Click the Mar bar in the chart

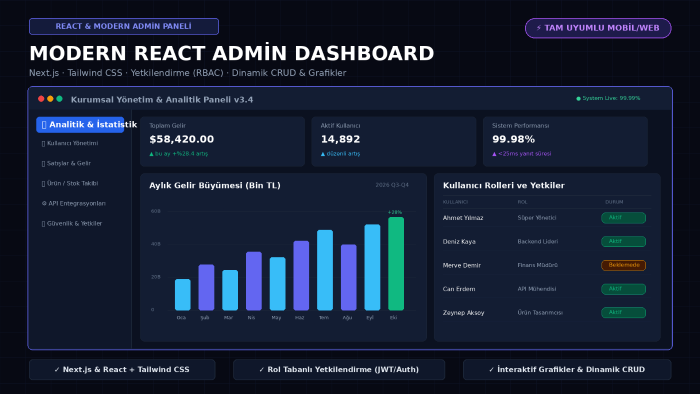tap(230, 290)
